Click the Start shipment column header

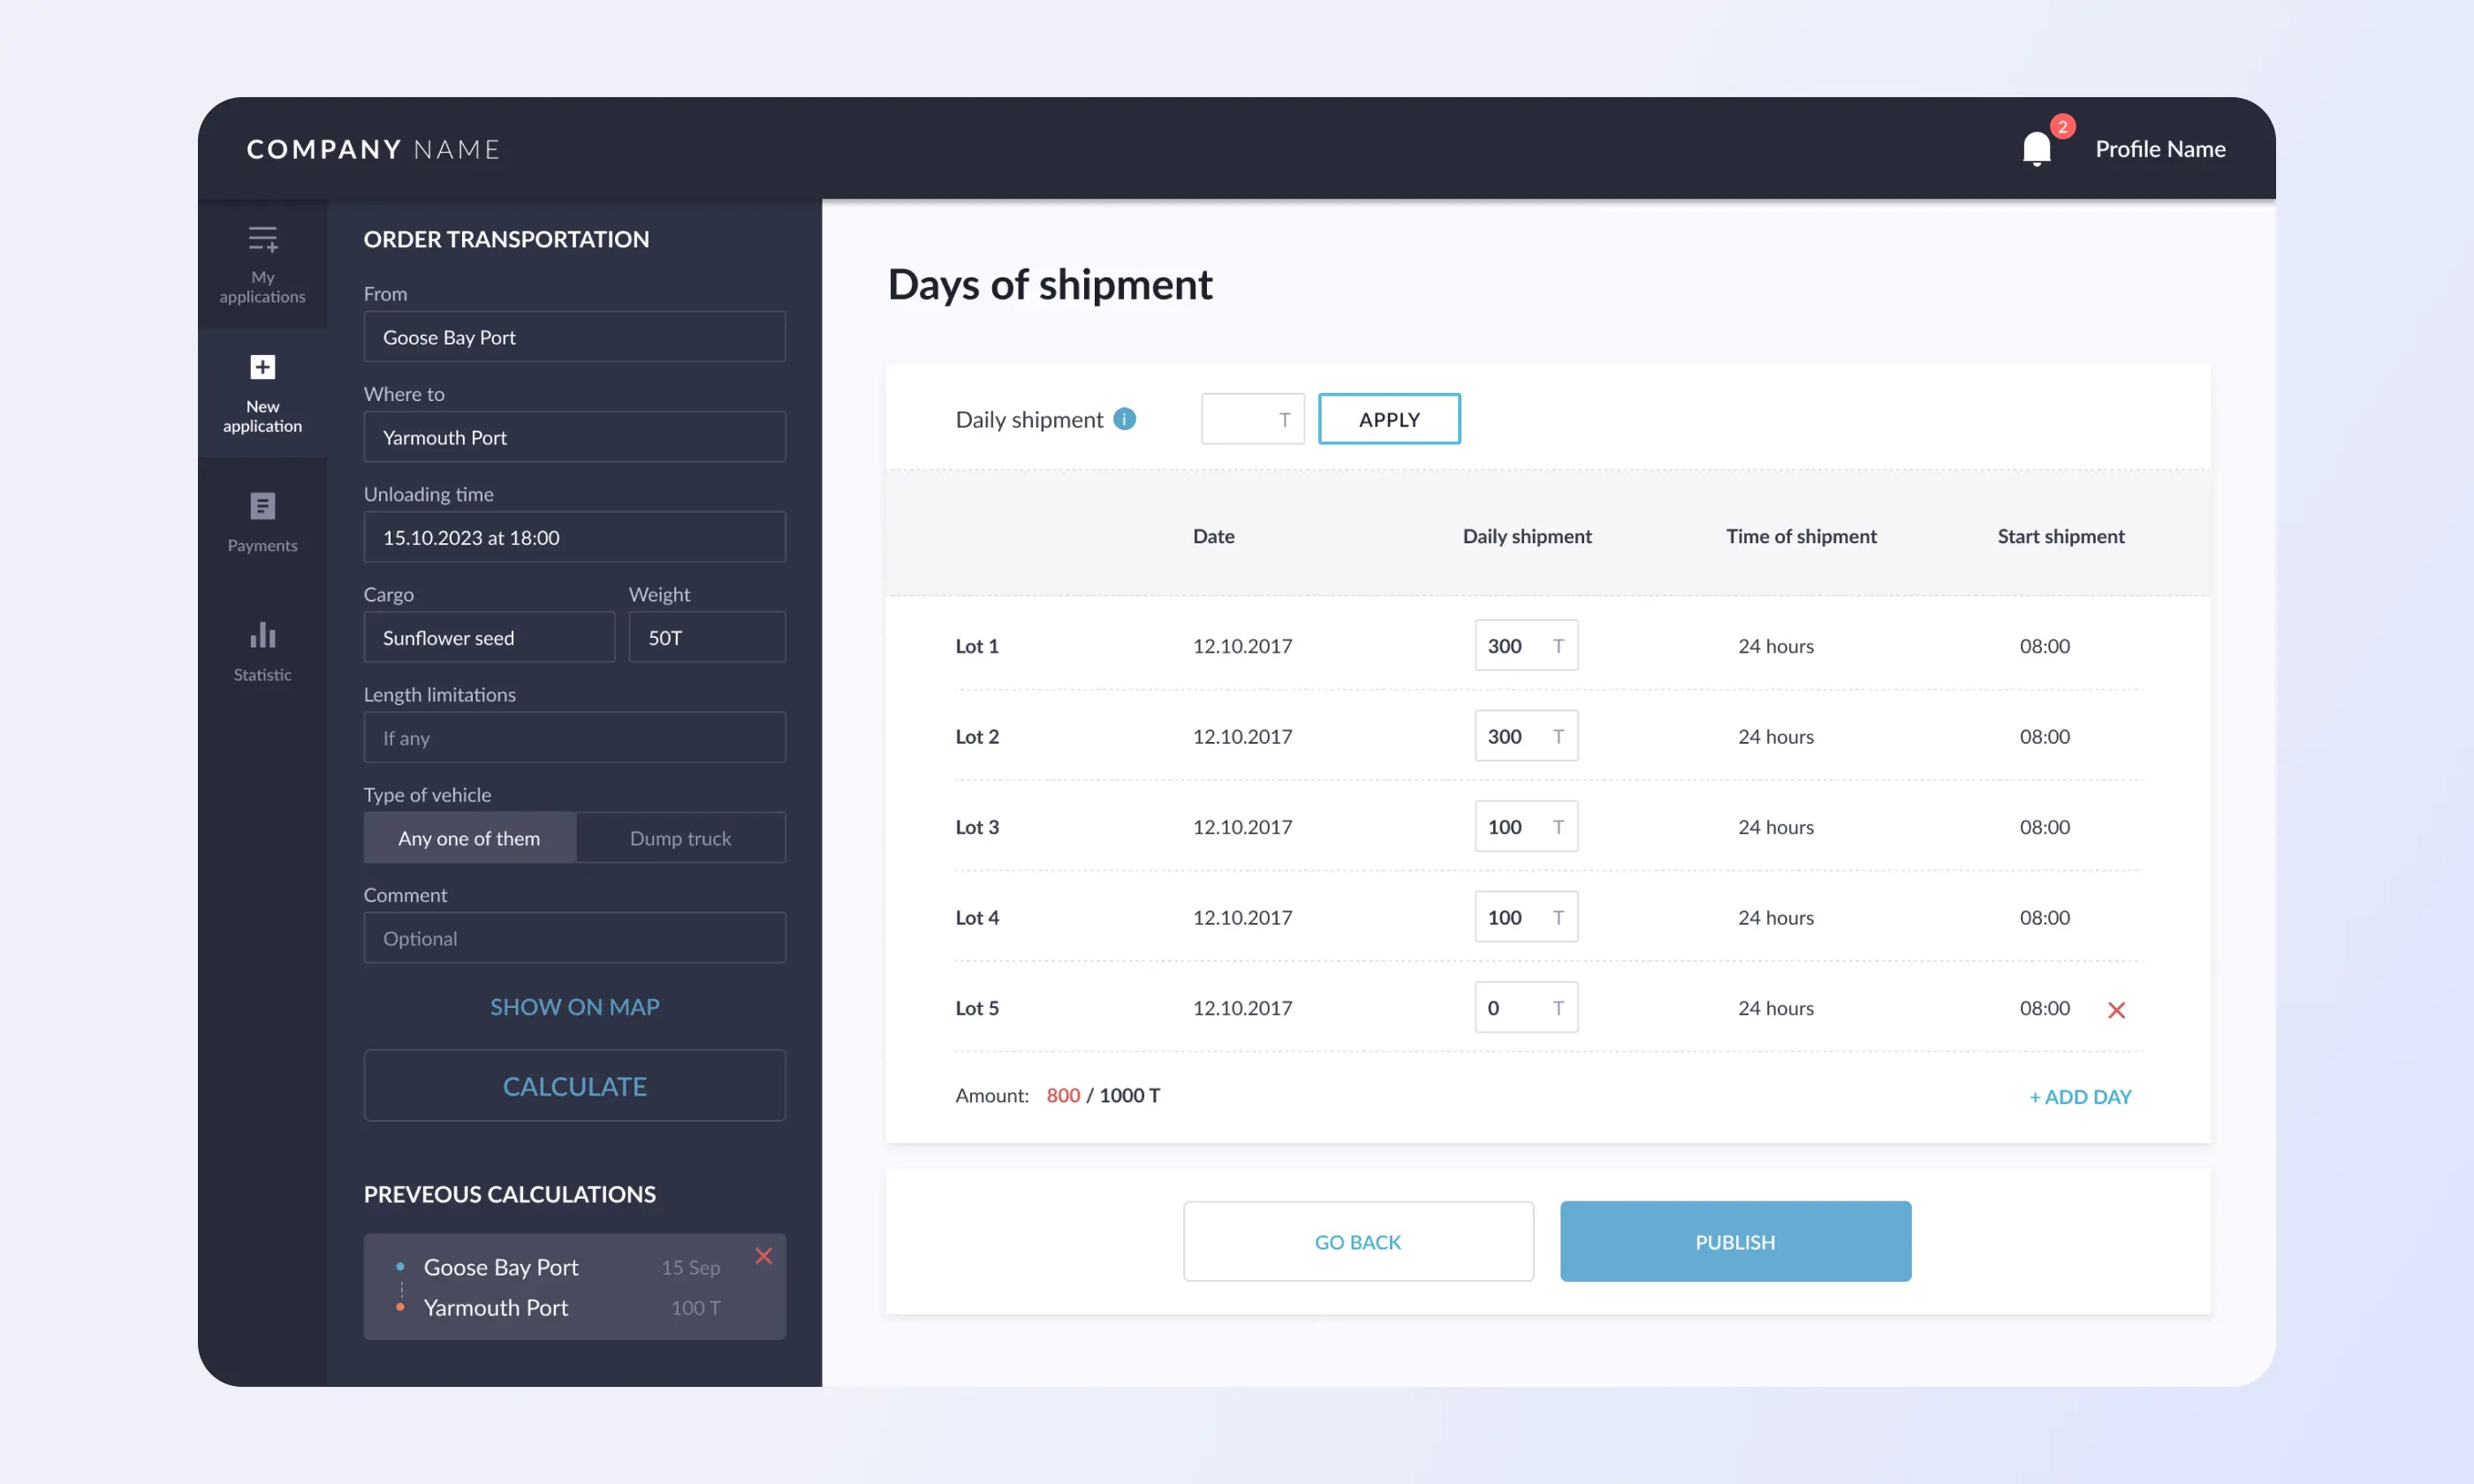[x=2061, y=536]
